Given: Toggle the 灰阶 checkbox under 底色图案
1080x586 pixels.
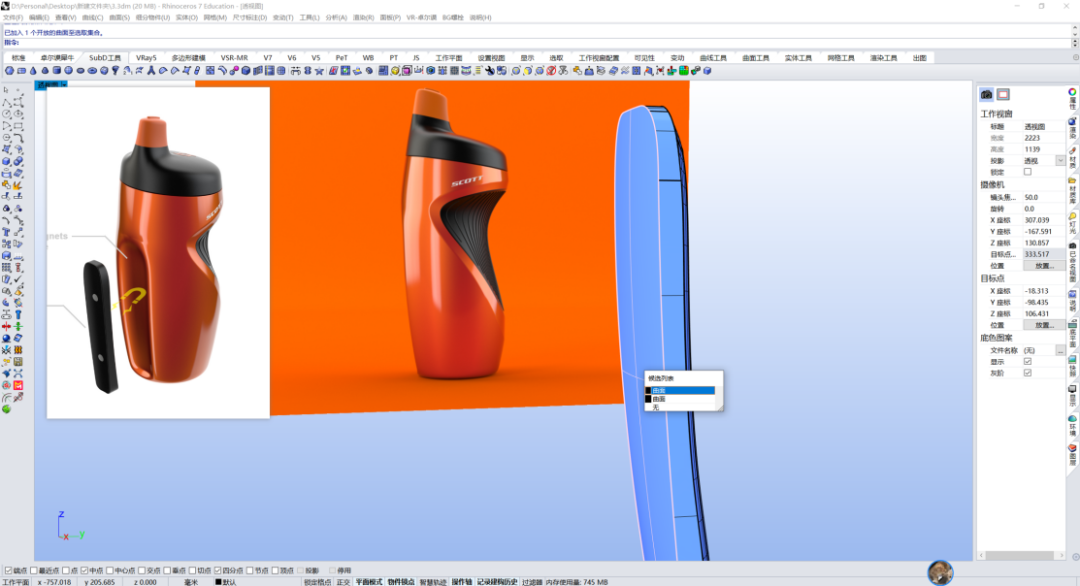Looking at the screenshot, I should click(1028, 373).
